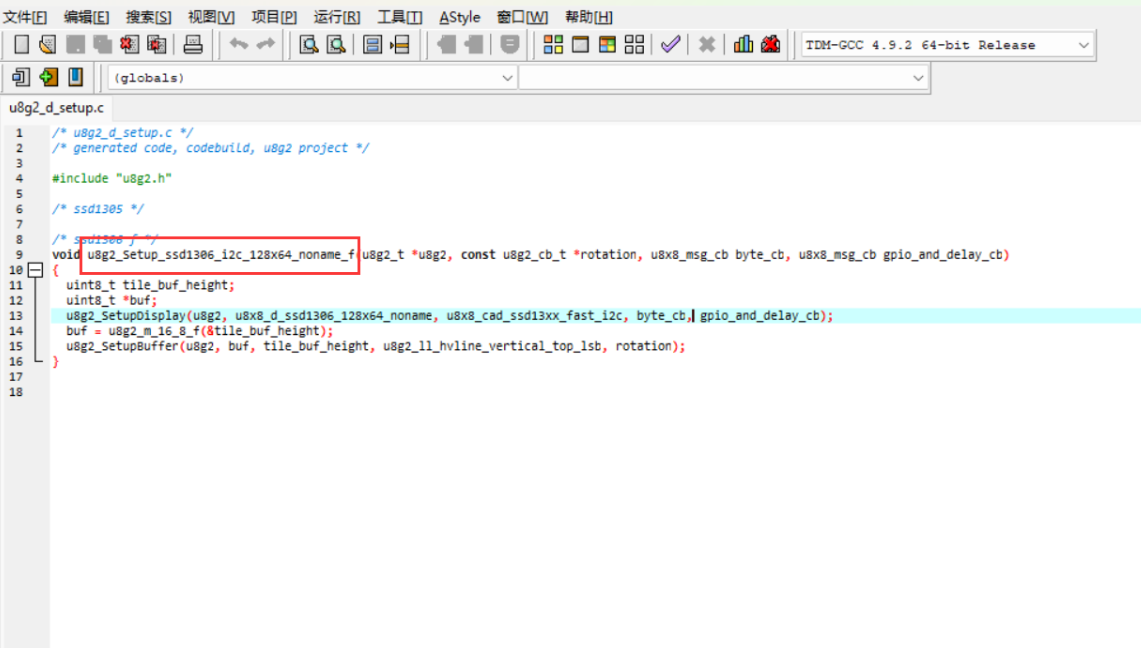
Task: Open Replace with second magnifier icon
Action: coord(336,44)
